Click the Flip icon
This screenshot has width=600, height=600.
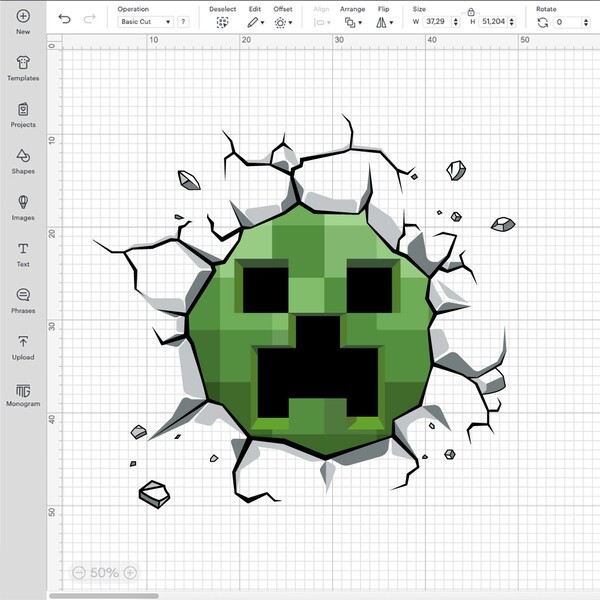tap(381, 23)
